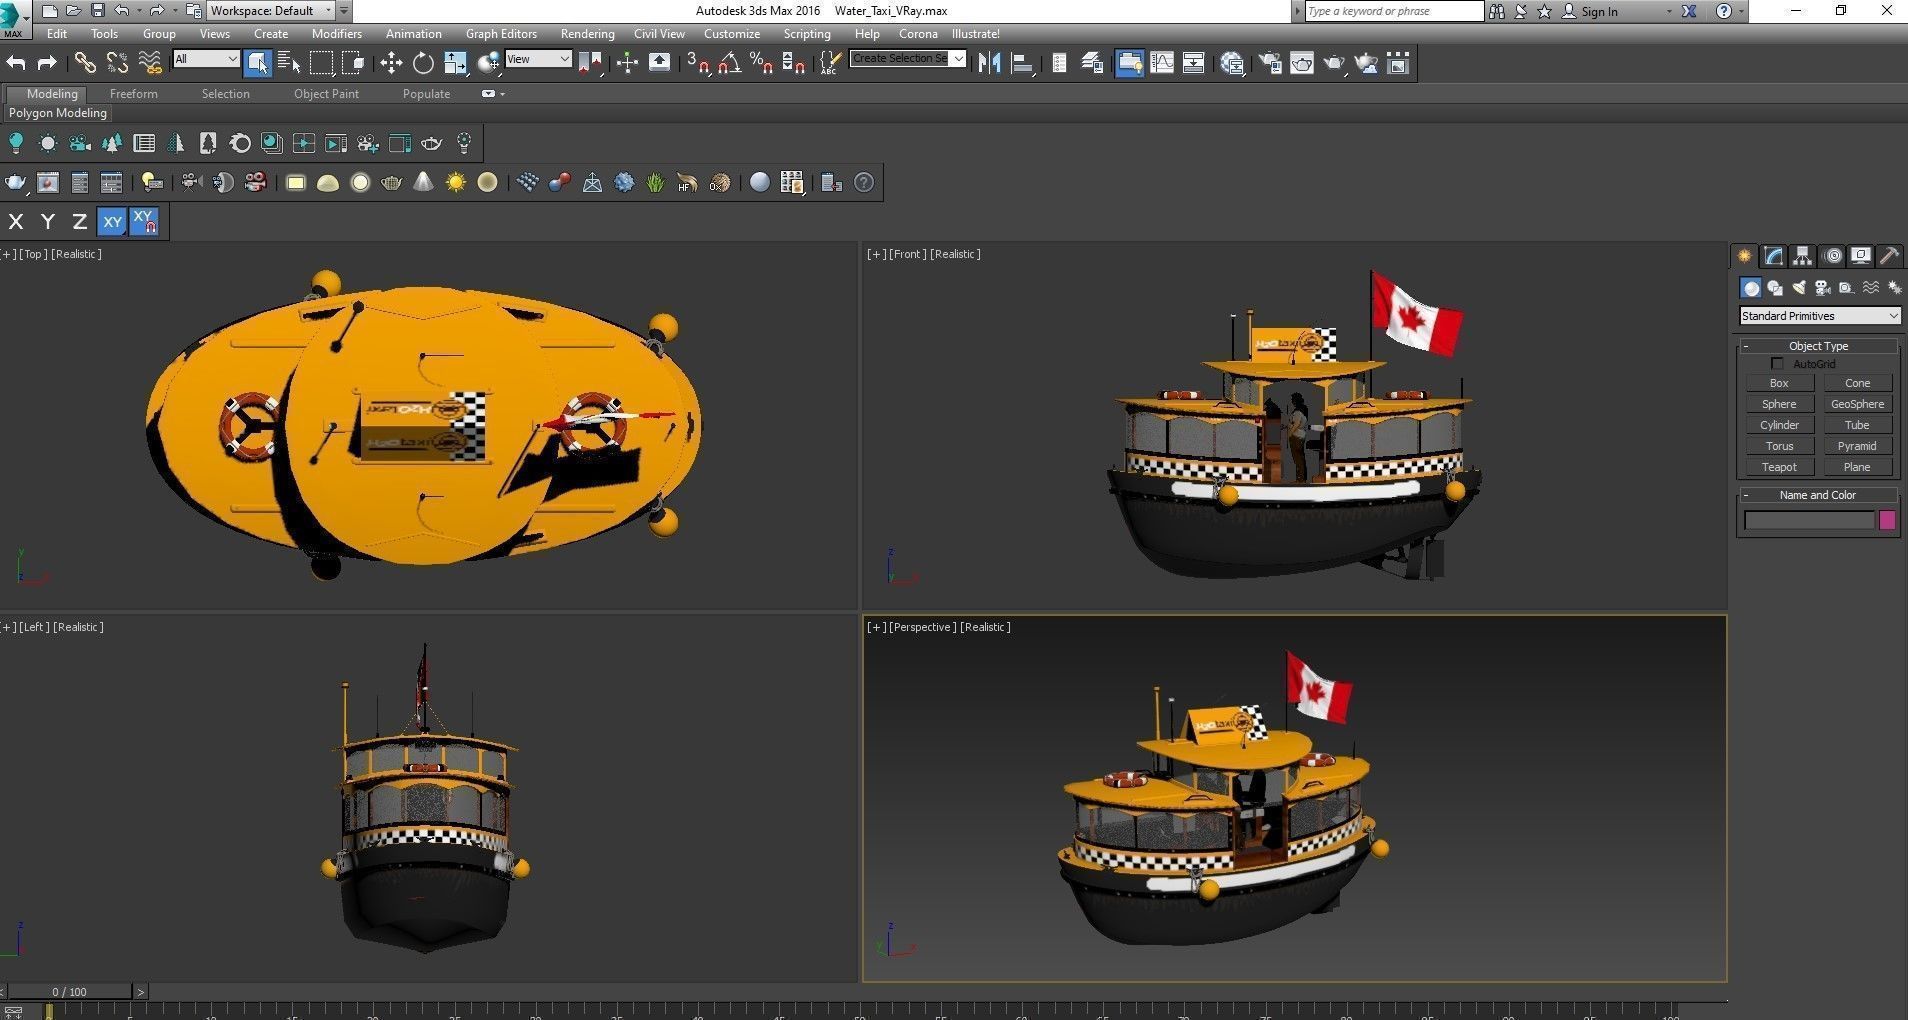Image resolution: width=1908 pixels, height=1020 pixels.
Task: Open the Curve Editor
Action: [1162, 63]
